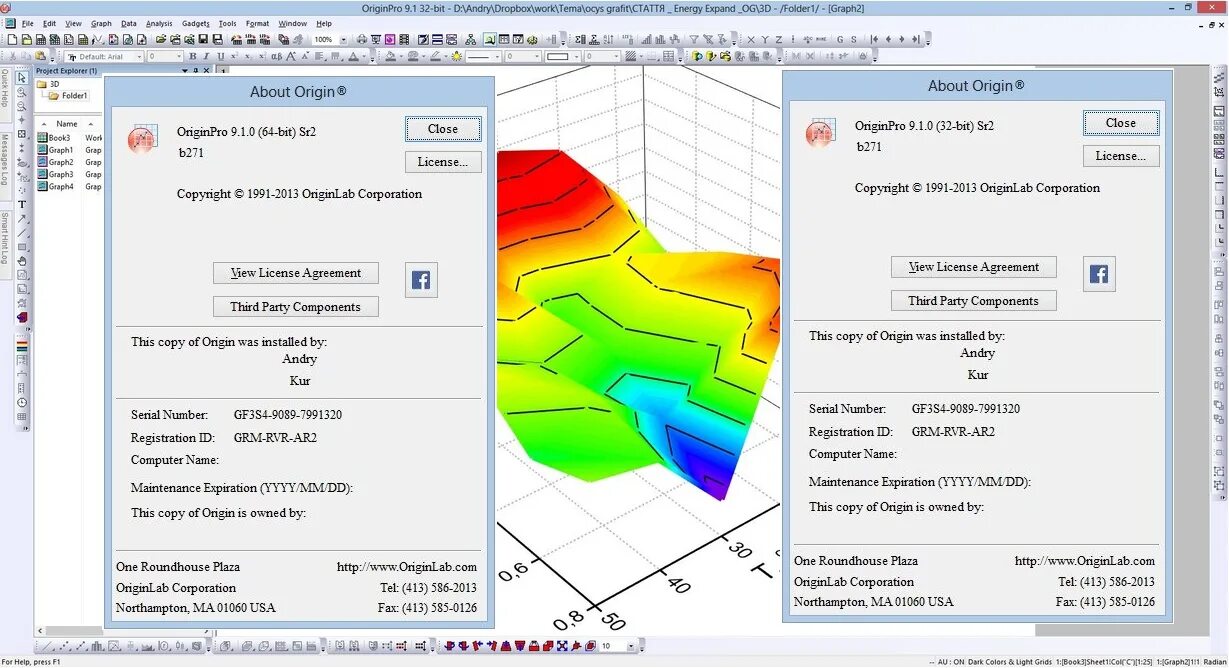Open the font size dropdown

point(179,57)
